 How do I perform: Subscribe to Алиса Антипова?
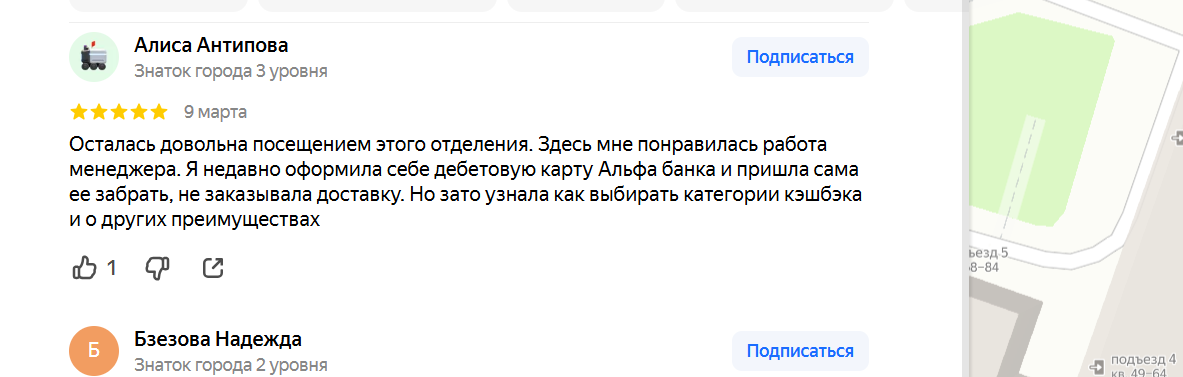800,57
